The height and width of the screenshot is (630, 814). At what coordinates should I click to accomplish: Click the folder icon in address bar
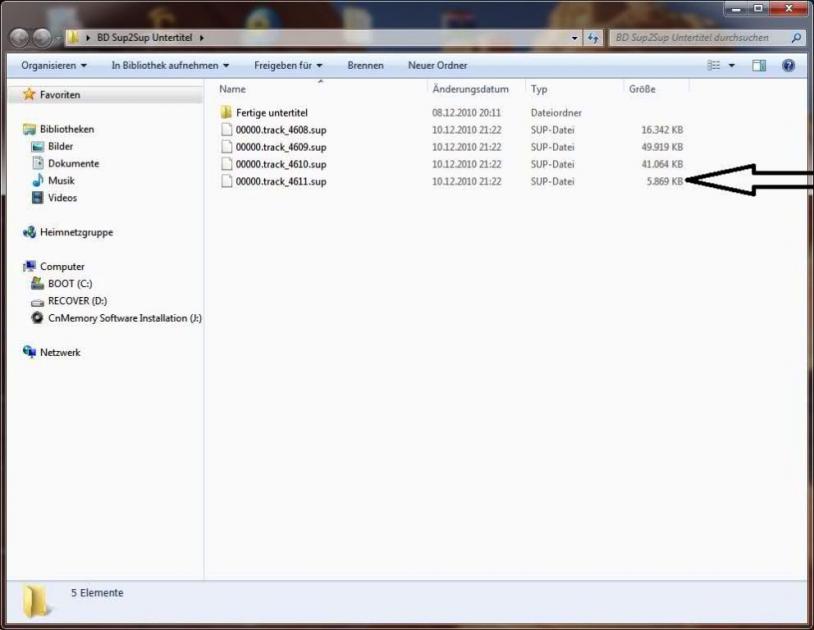(x=73, y=37)
